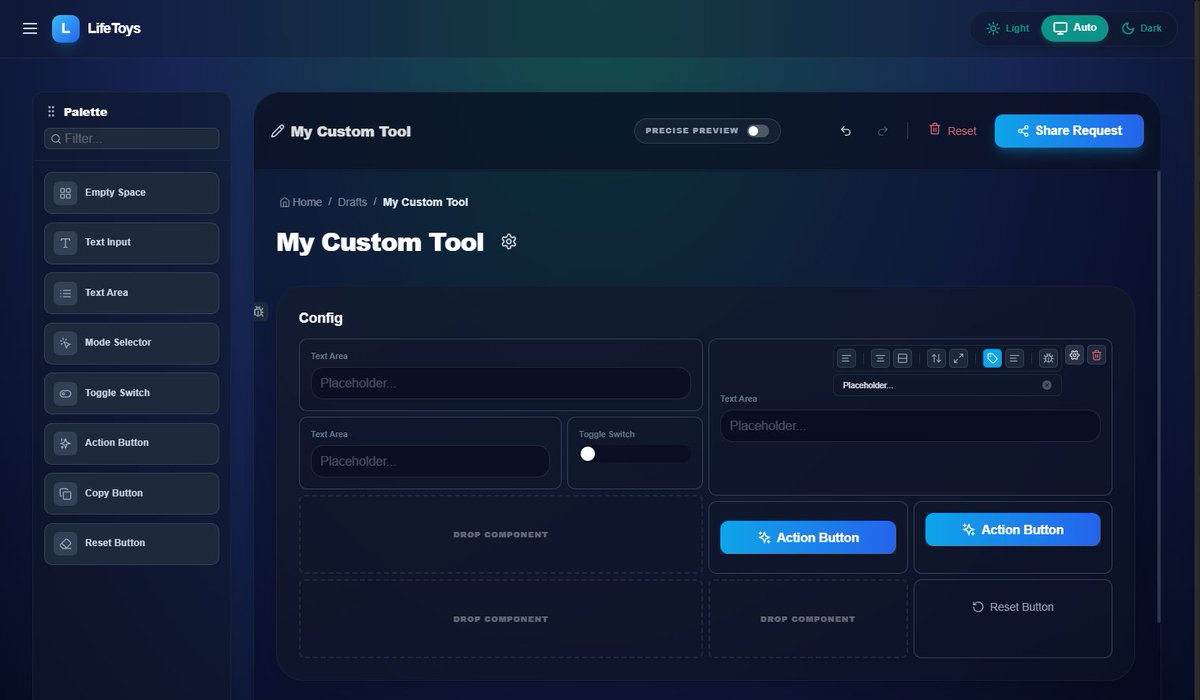The image size is (1200, 700).
Task: Click the selected Text Area placeholder field
Action: coord(910,426)
